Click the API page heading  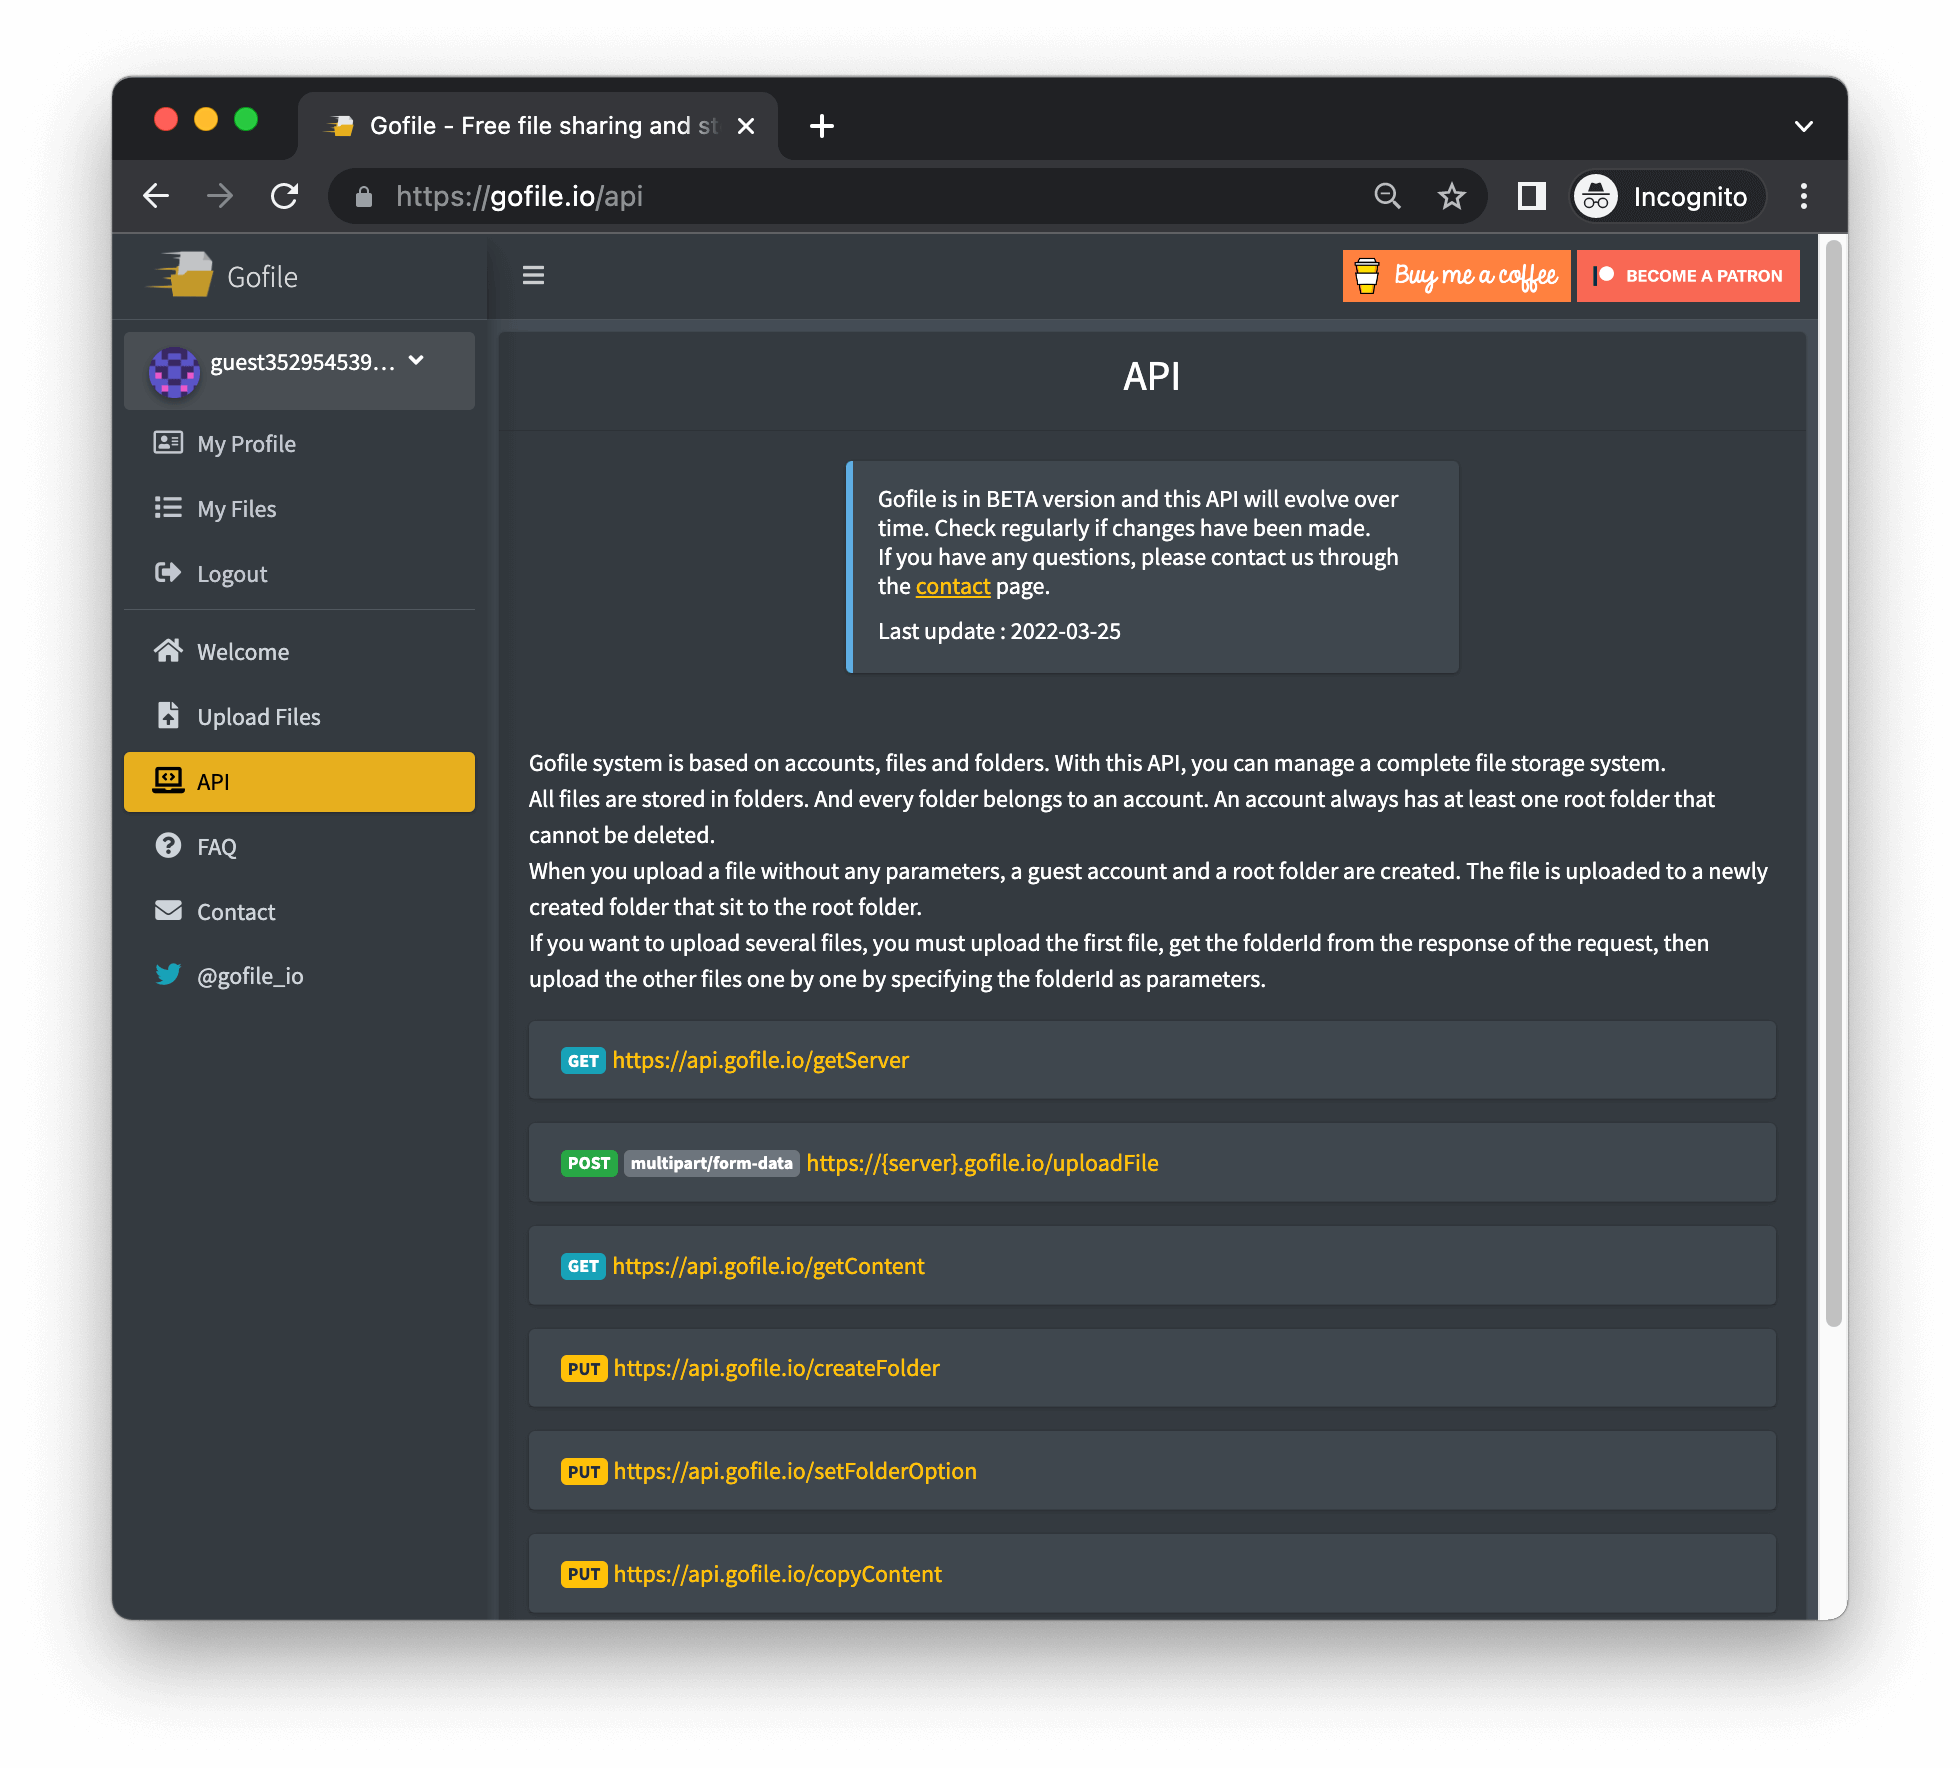[1152, 377]
